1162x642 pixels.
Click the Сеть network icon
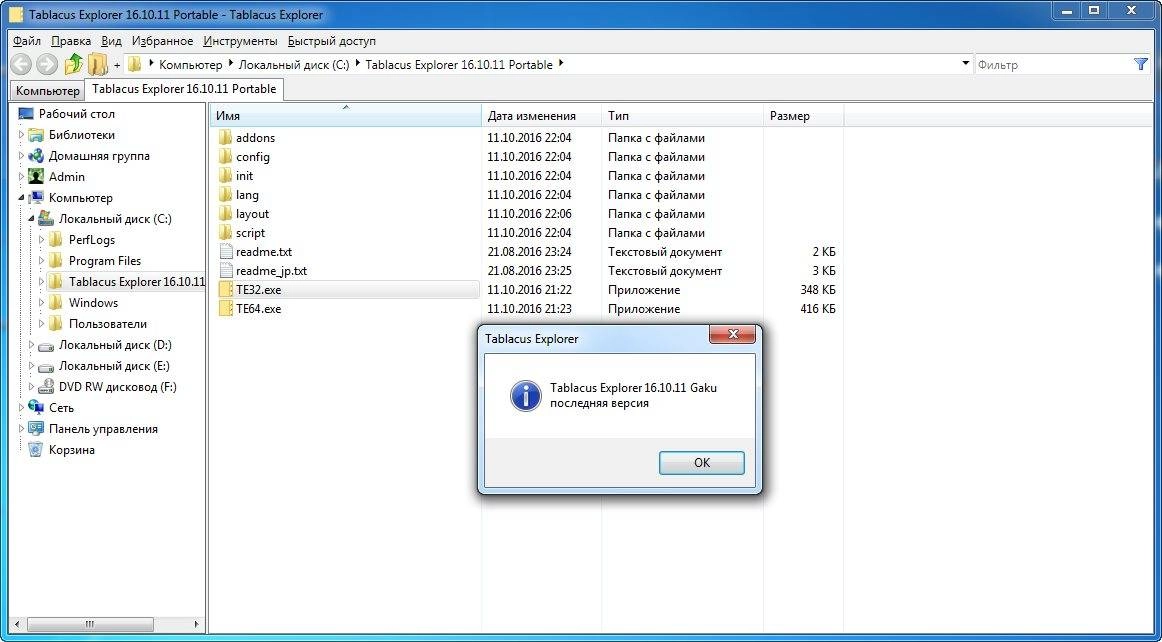(x=36, y=408)
